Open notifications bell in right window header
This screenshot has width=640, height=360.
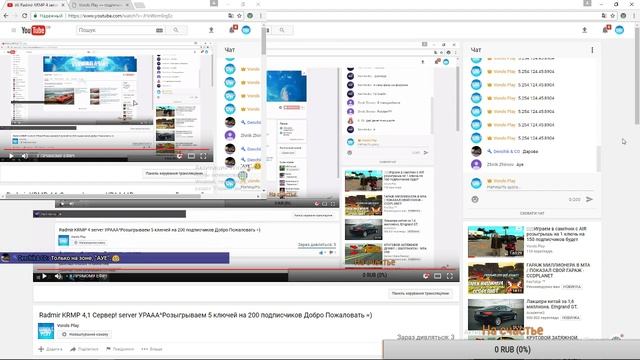tap(606, 29)
